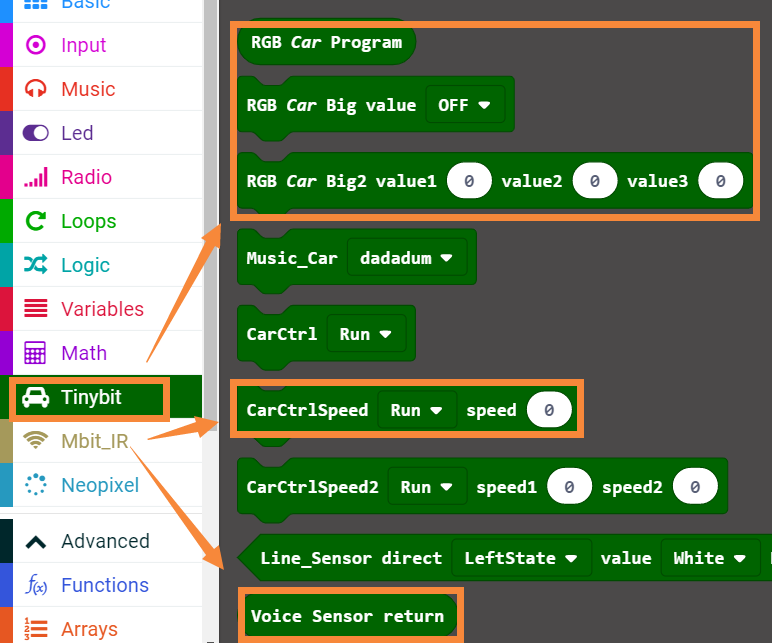The height and width of the screenshot is (643, 772).
Task: Click the Input category target icon
Action: (x=36, y=45)
